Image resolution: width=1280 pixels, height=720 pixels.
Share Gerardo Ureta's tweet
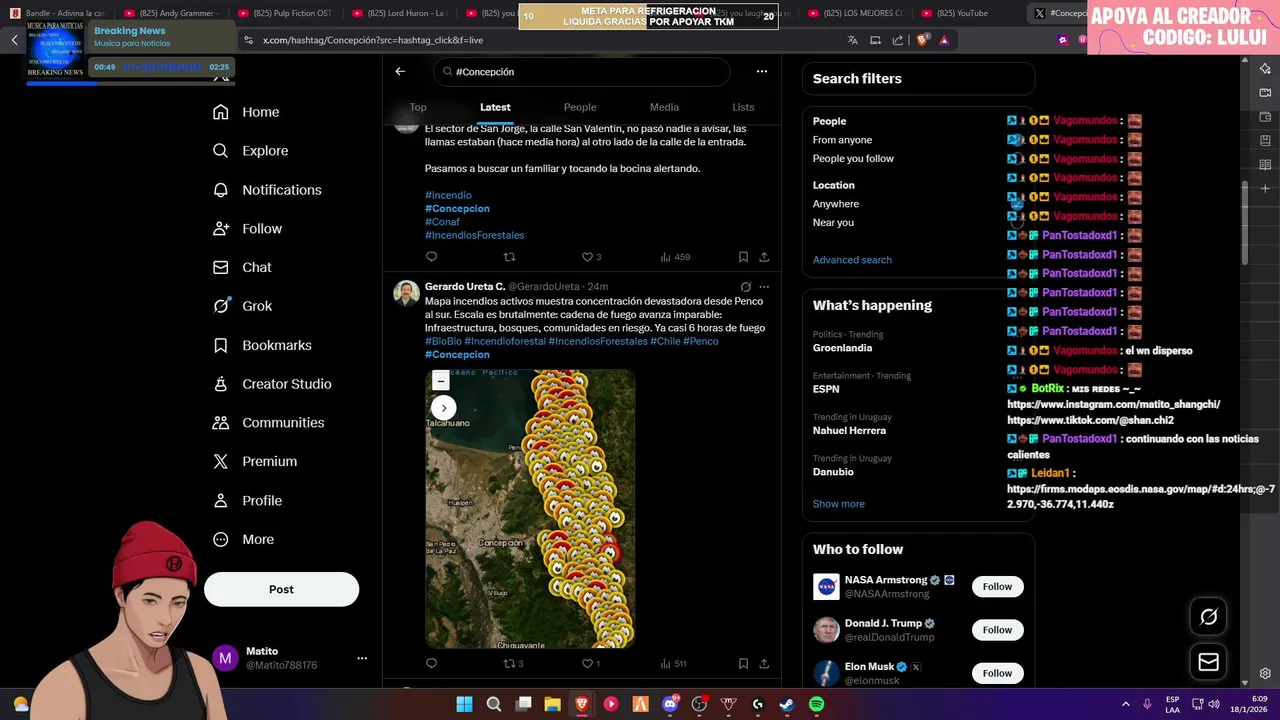764,663
